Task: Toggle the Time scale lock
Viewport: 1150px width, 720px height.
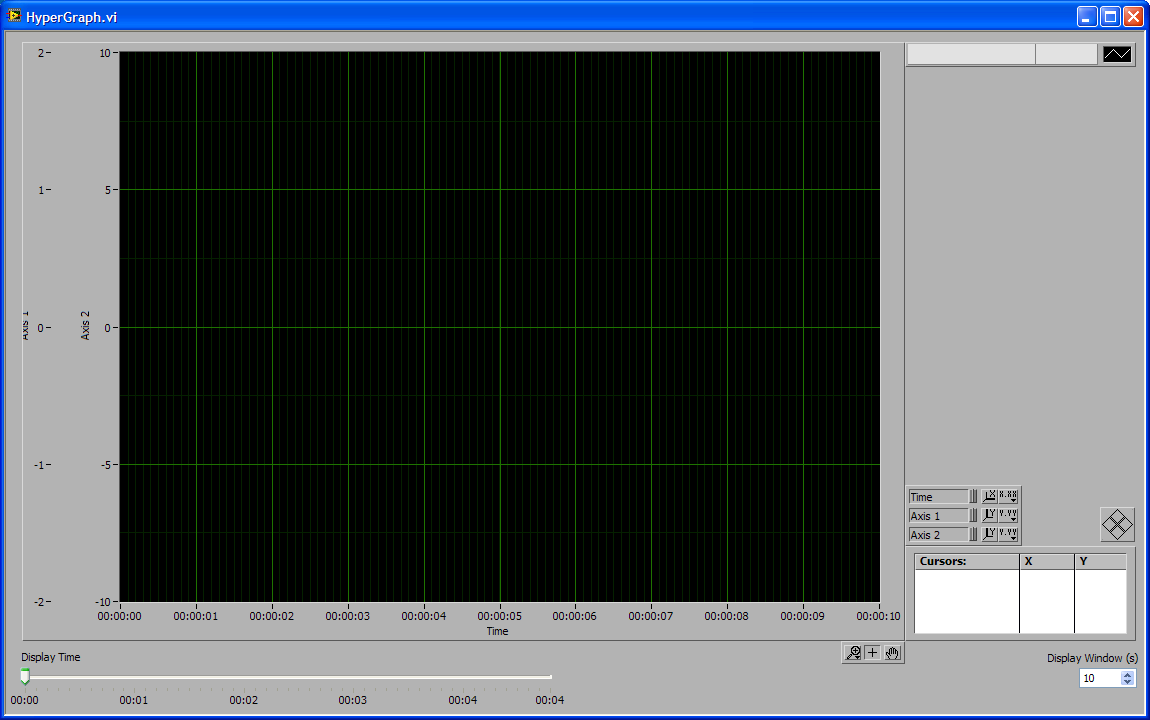Action: (x=974, y=496)
